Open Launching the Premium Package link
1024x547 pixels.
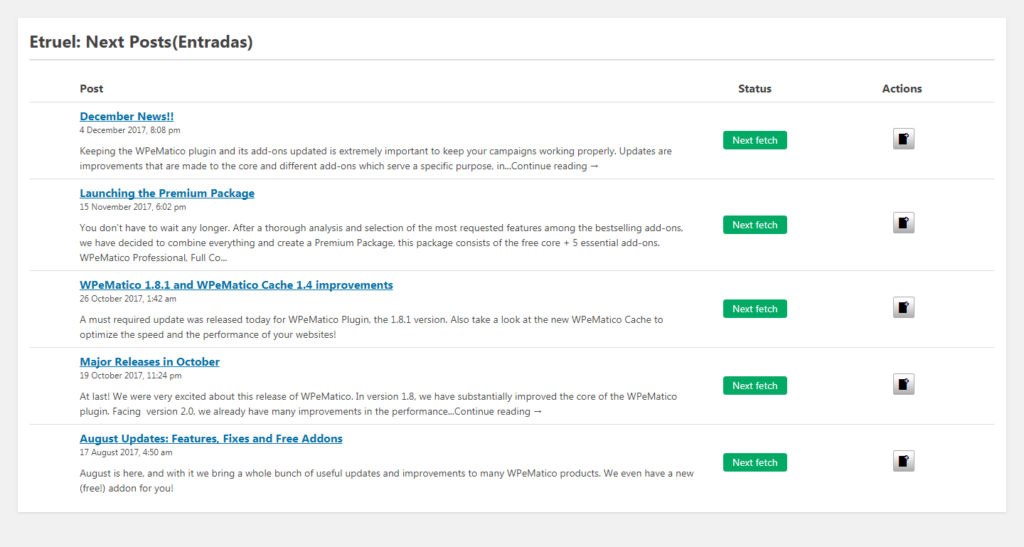167,193
